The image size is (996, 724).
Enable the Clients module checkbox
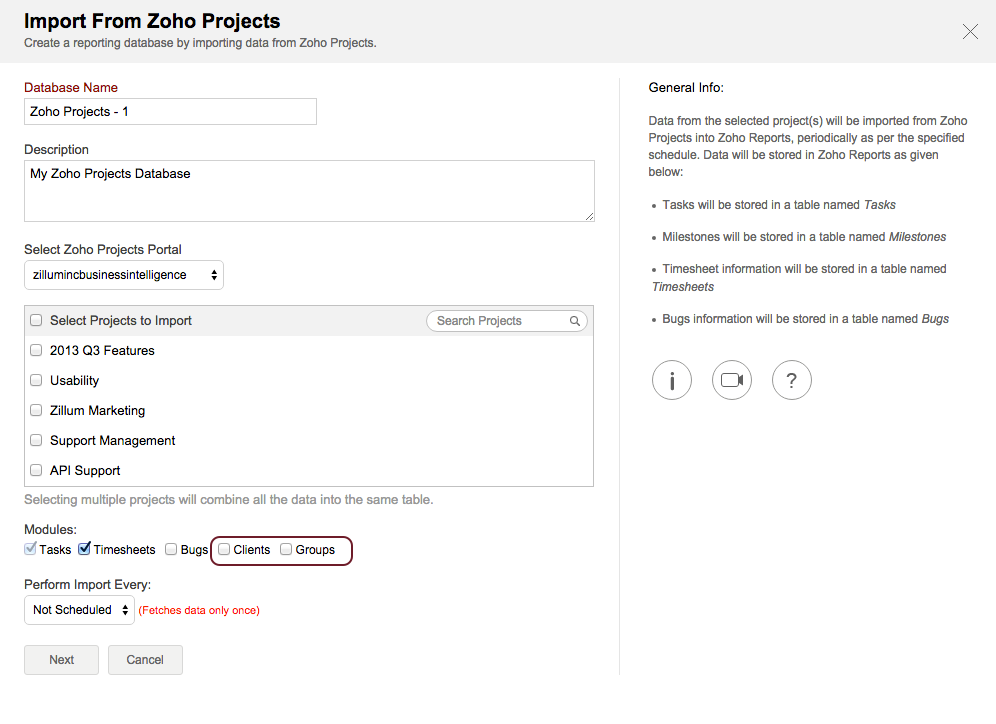(x=225, y=549)
